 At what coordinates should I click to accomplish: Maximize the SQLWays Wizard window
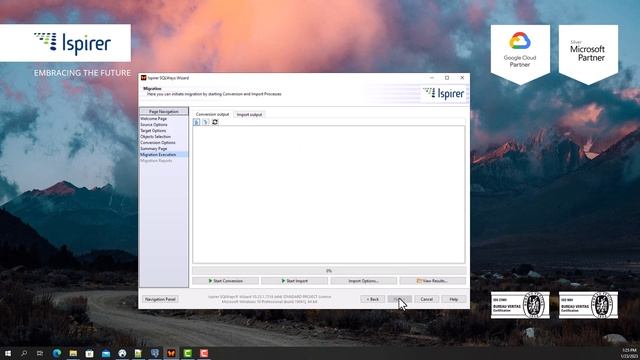(447, 78)
